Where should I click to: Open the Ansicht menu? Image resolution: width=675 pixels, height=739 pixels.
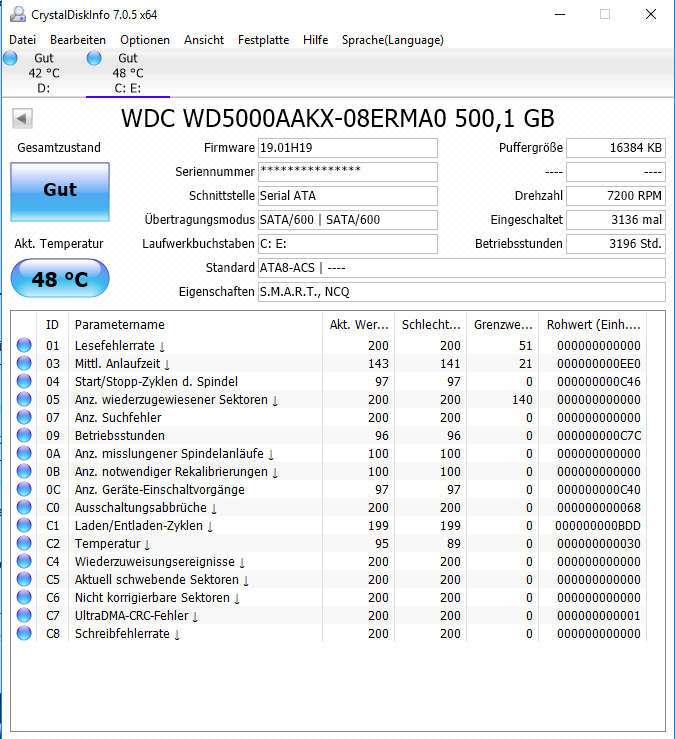tap(204, 40)
